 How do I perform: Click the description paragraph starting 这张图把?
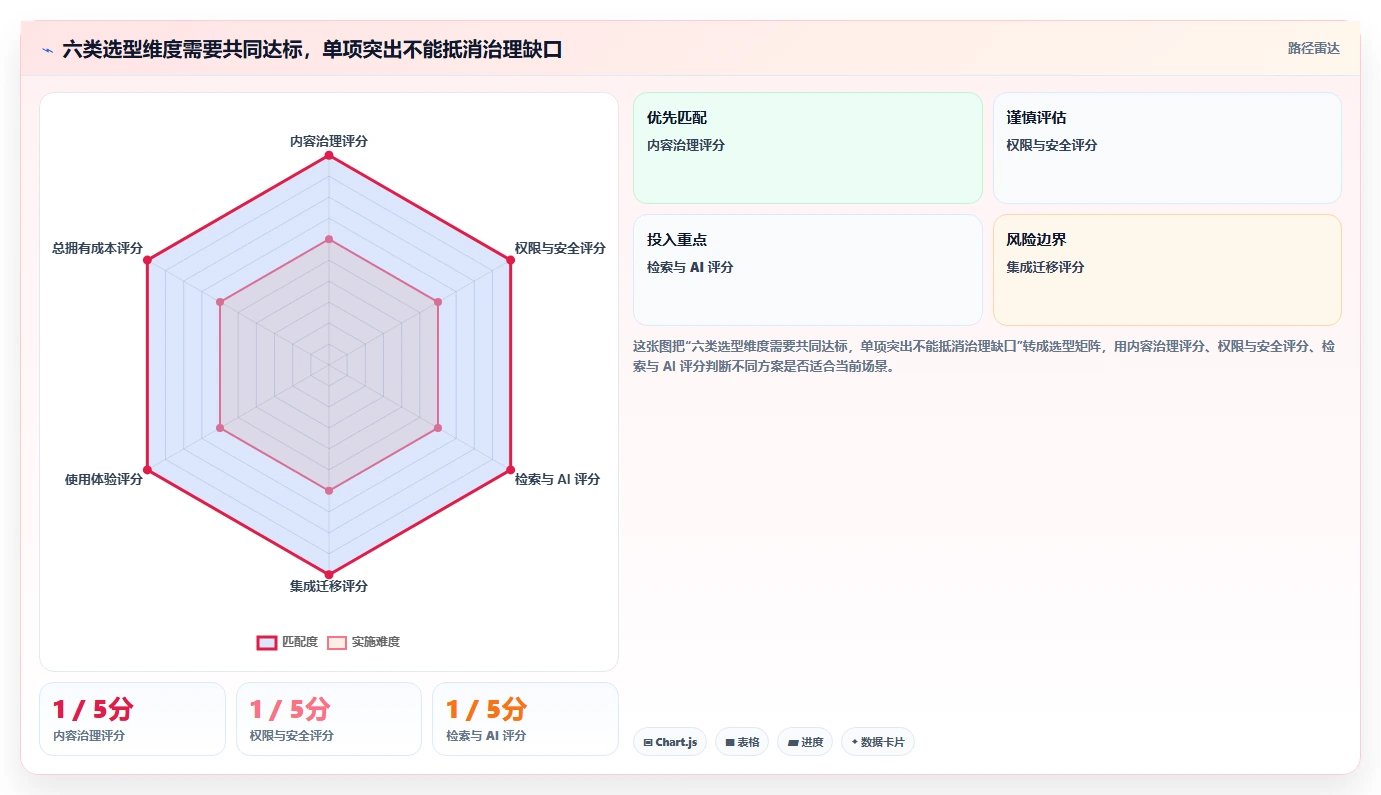[983, 356]
